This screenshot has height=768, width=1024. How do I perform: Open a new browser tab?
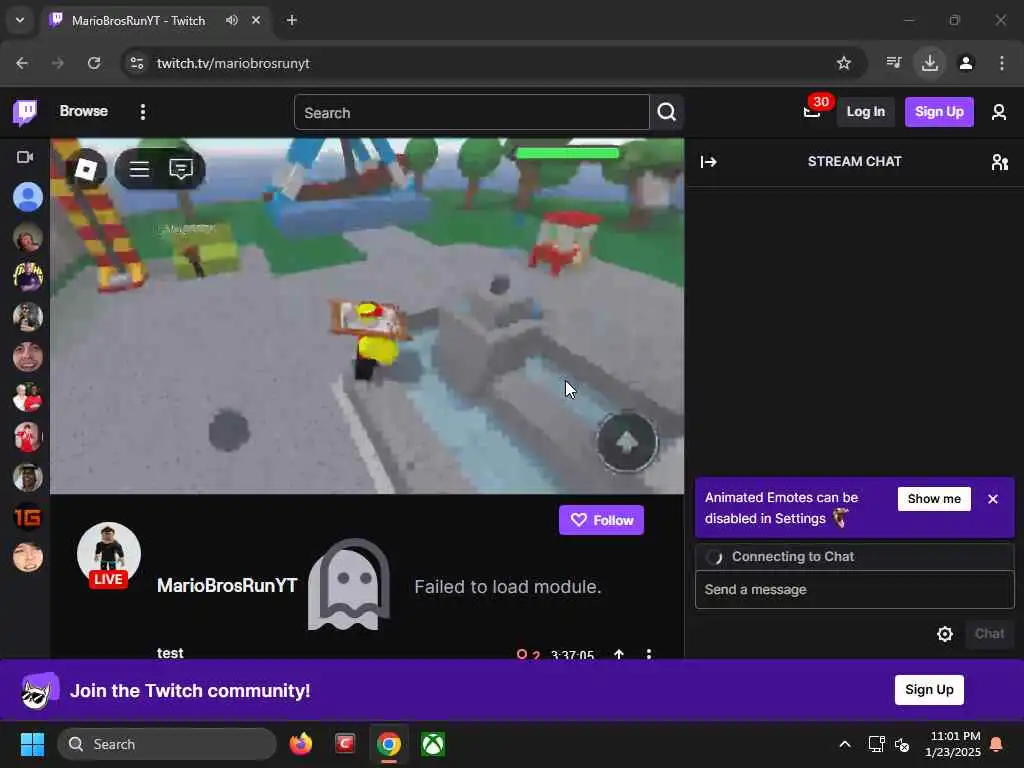pos(291,20)
